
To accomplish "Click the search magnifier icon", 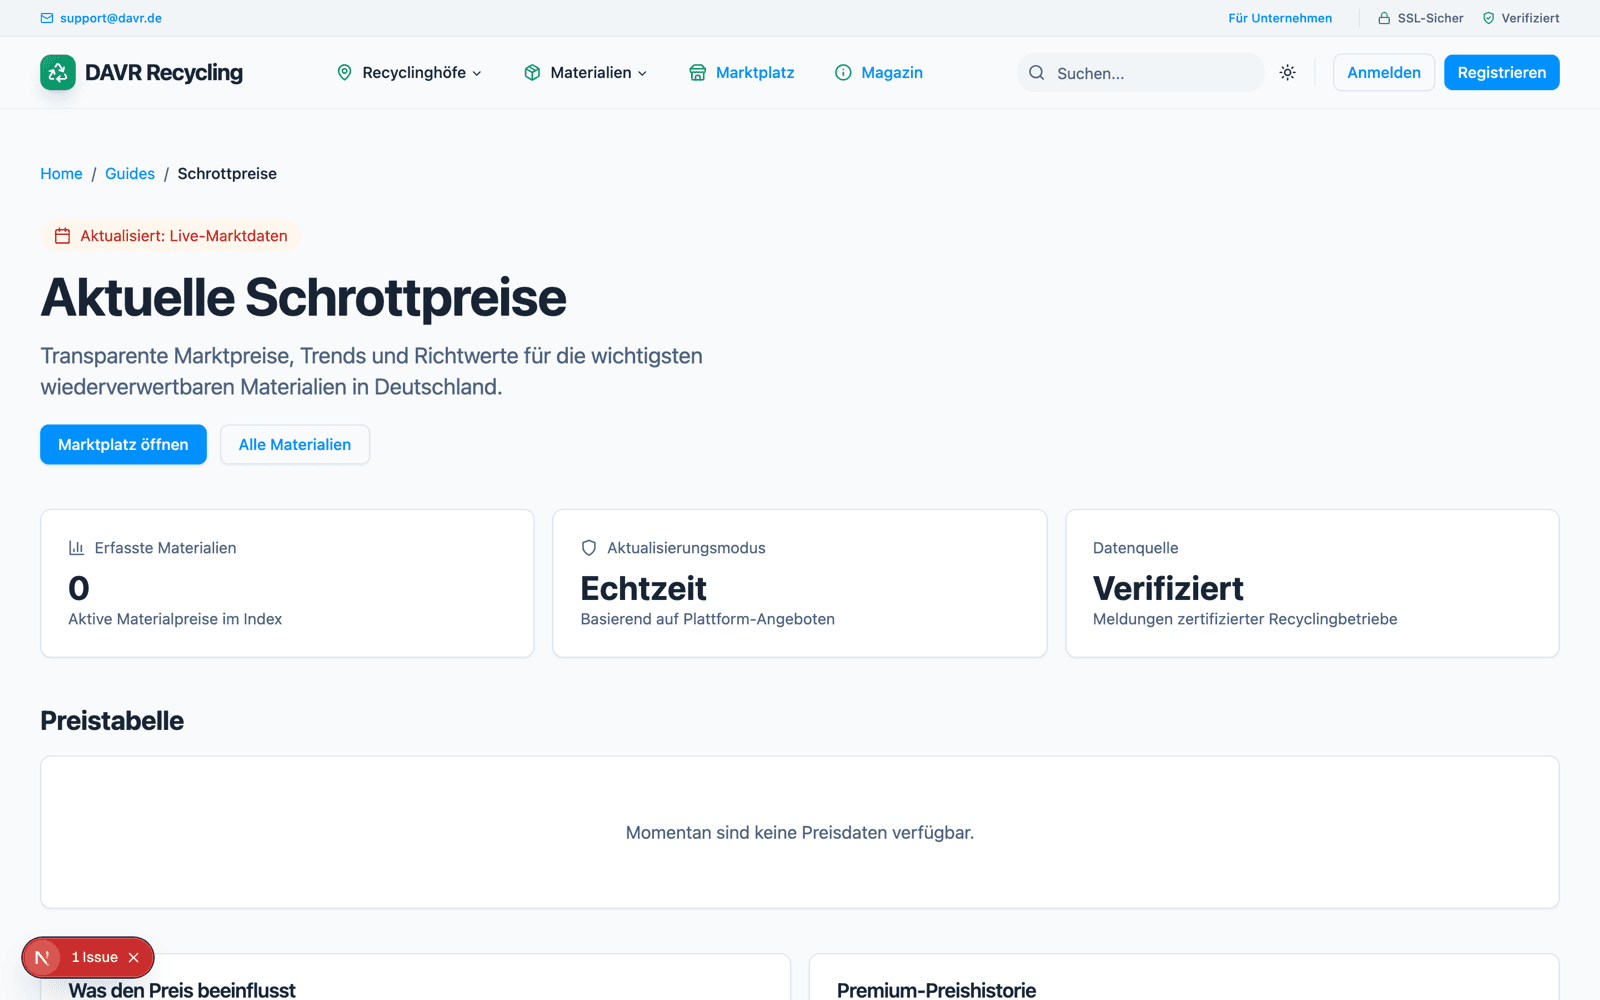I will tap(1037, 73).
